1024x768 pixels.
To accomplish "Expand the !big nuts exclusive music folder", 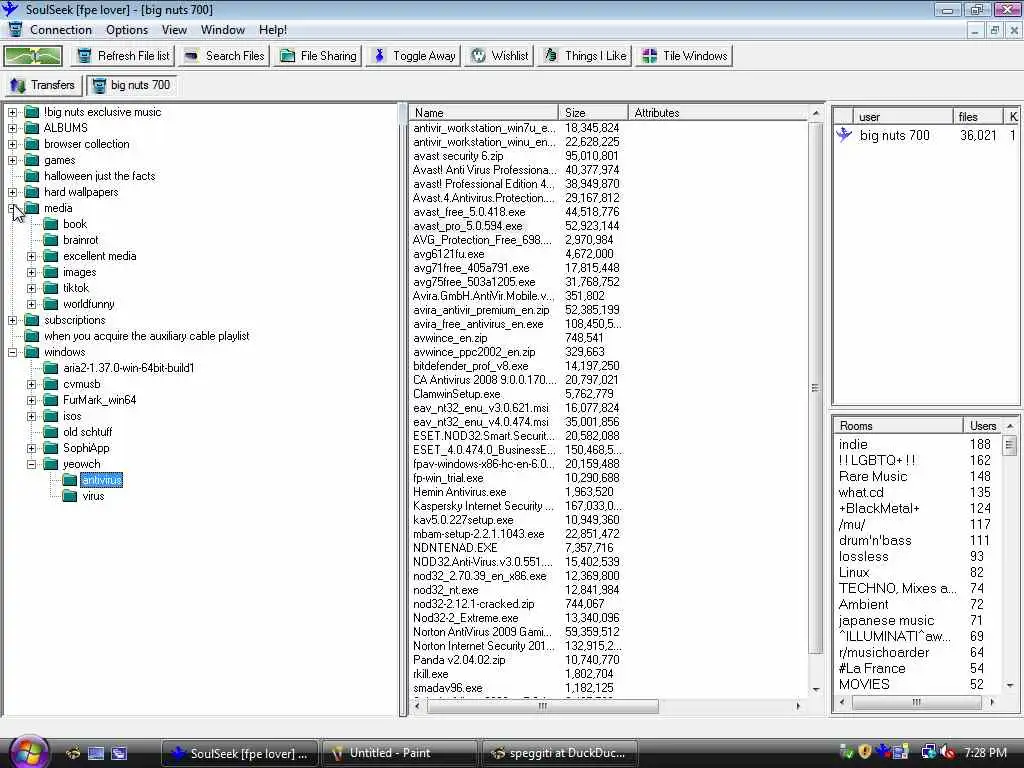I will (12, 112).
